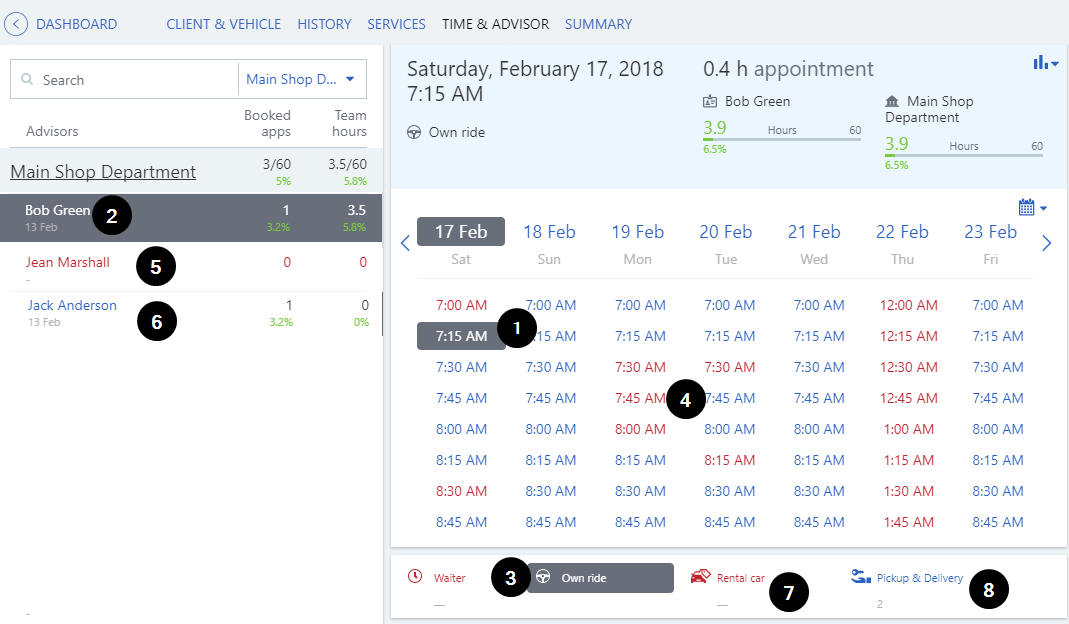Click the Waiter clock icon
This screenshot has width=1069, height=624.
(x=415, y=577)
